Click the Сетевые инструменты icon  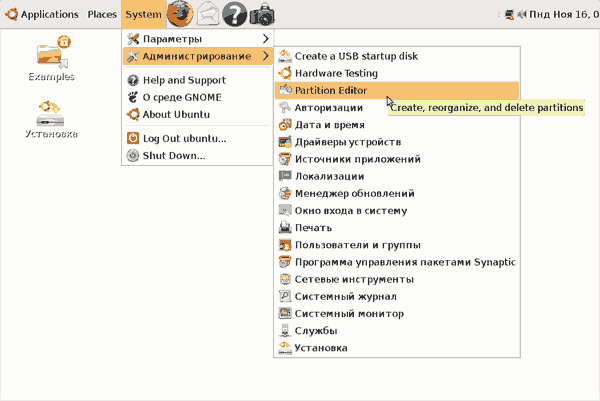point(285,279)
